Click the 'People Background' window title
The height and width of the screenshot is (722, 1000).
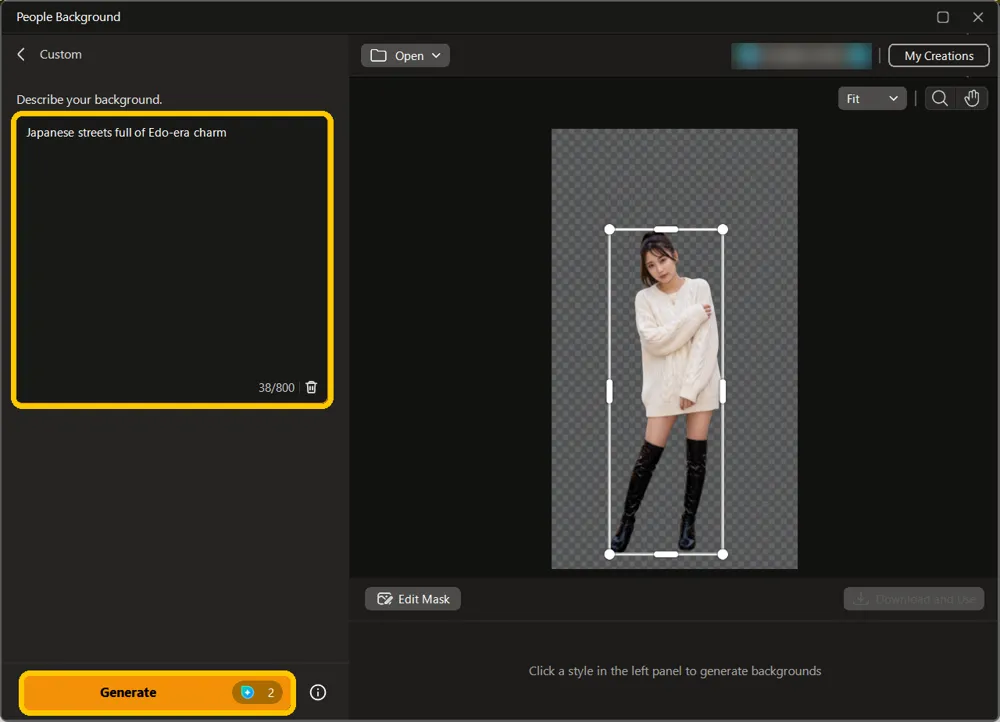click(x=68, y=17)
